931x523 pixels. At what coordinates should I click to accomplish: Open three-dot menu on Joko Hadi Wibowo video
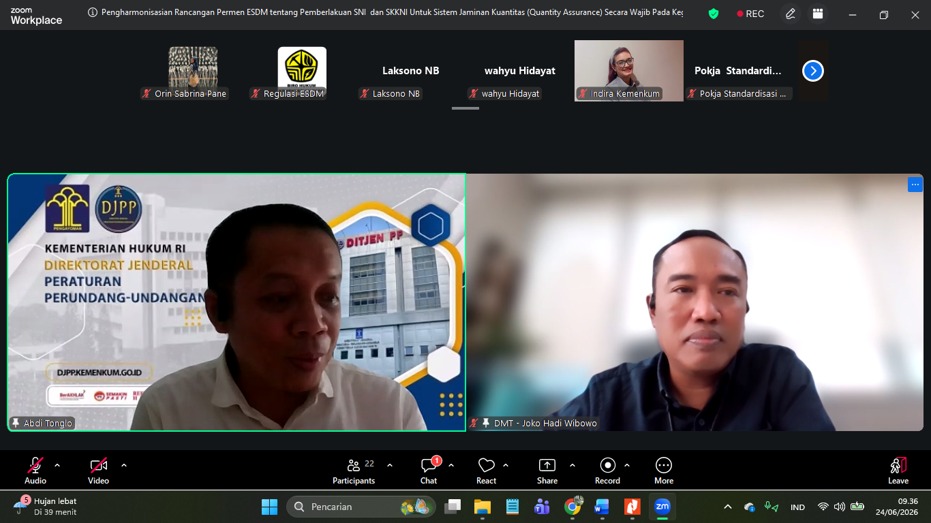coord(915,185)
